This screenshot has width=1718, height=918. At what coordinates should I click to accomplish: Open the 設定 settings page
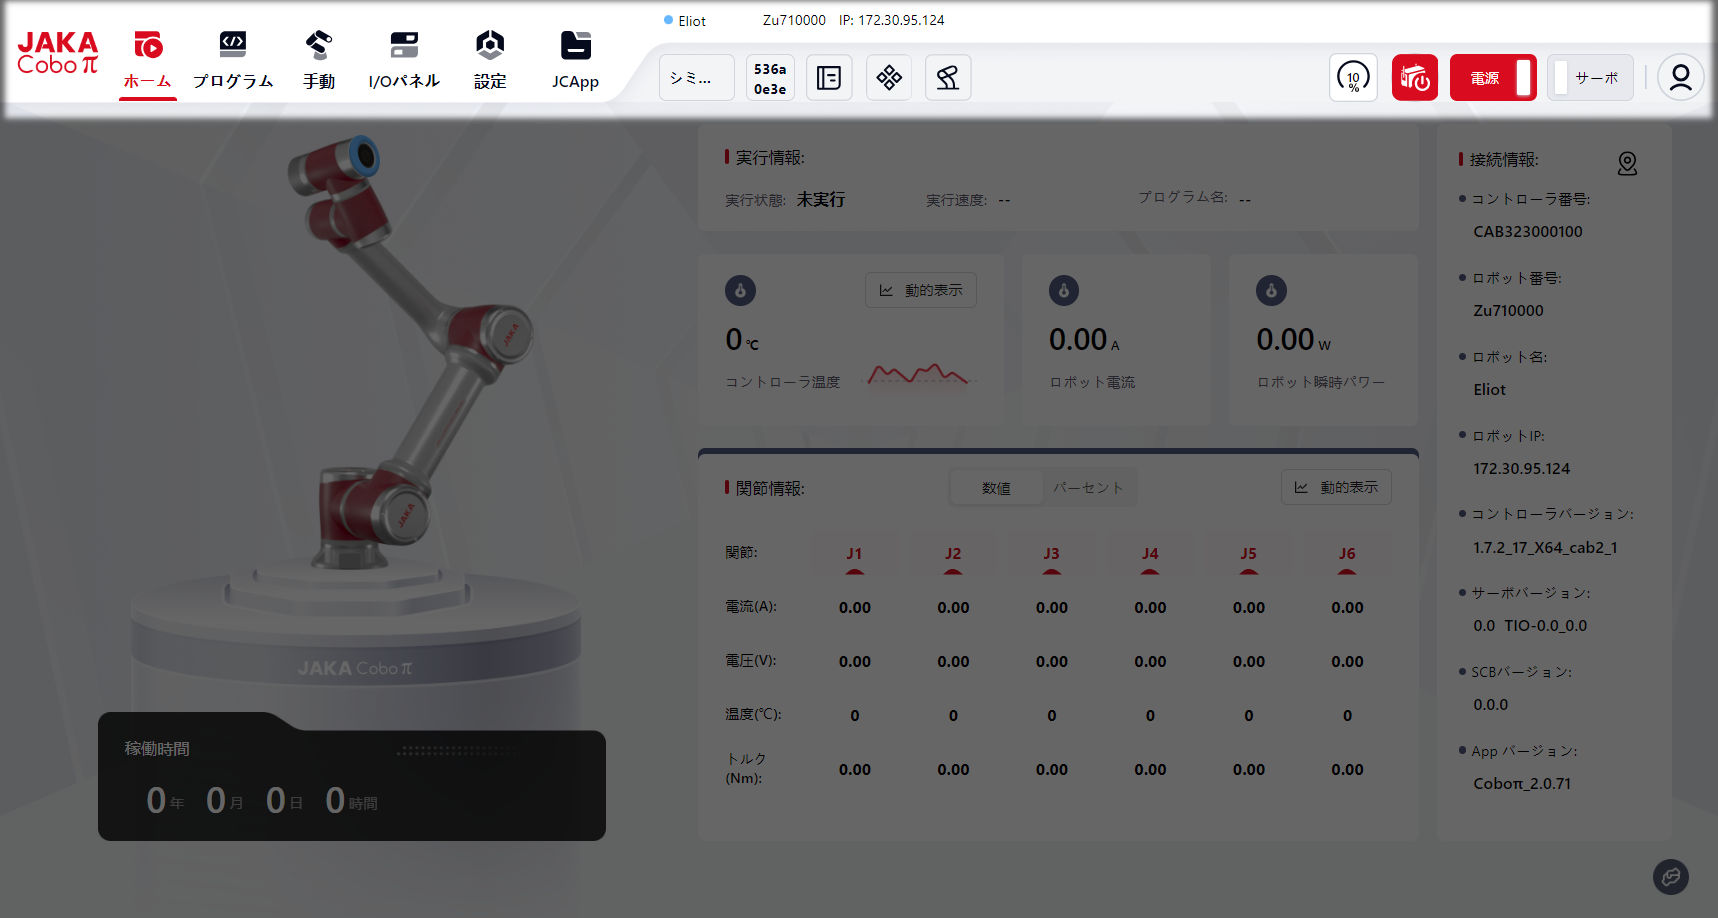(490, 60)
